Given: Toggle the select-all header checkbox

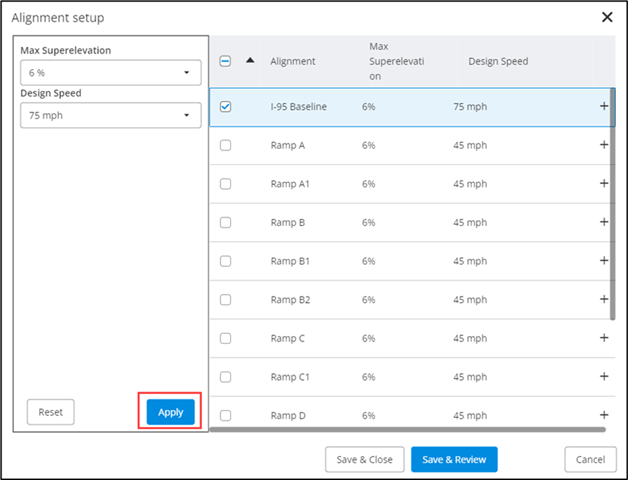Looking at the screenshot, I should click(225, 61).
